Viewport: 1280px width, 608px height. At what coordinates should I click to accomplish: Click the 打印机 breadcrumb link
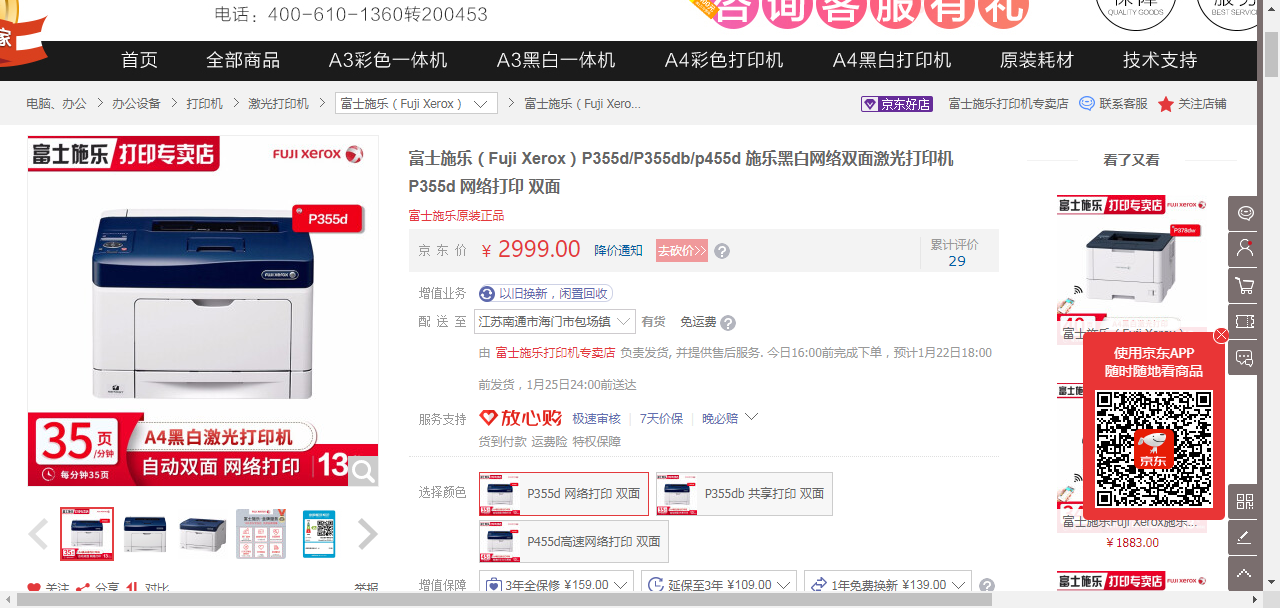coord(204,104)
